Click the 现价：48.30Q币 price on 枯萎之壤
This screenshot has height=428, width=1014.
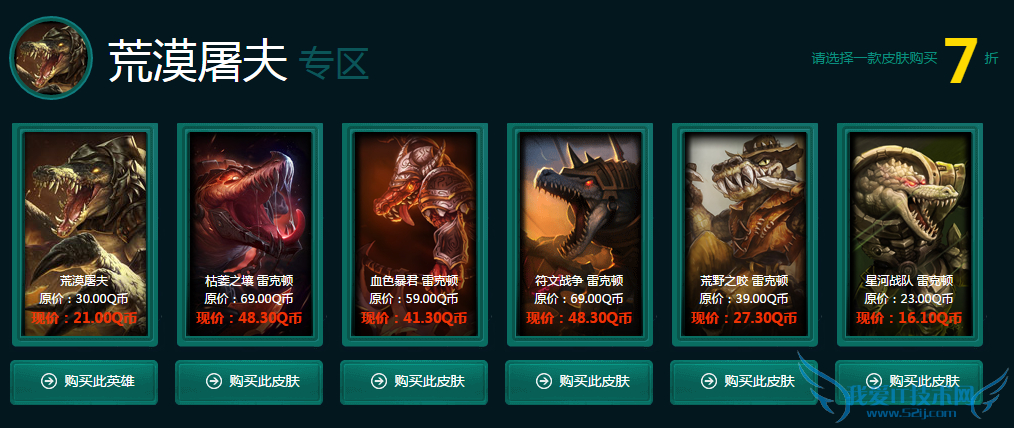click(x=250, y=318)
